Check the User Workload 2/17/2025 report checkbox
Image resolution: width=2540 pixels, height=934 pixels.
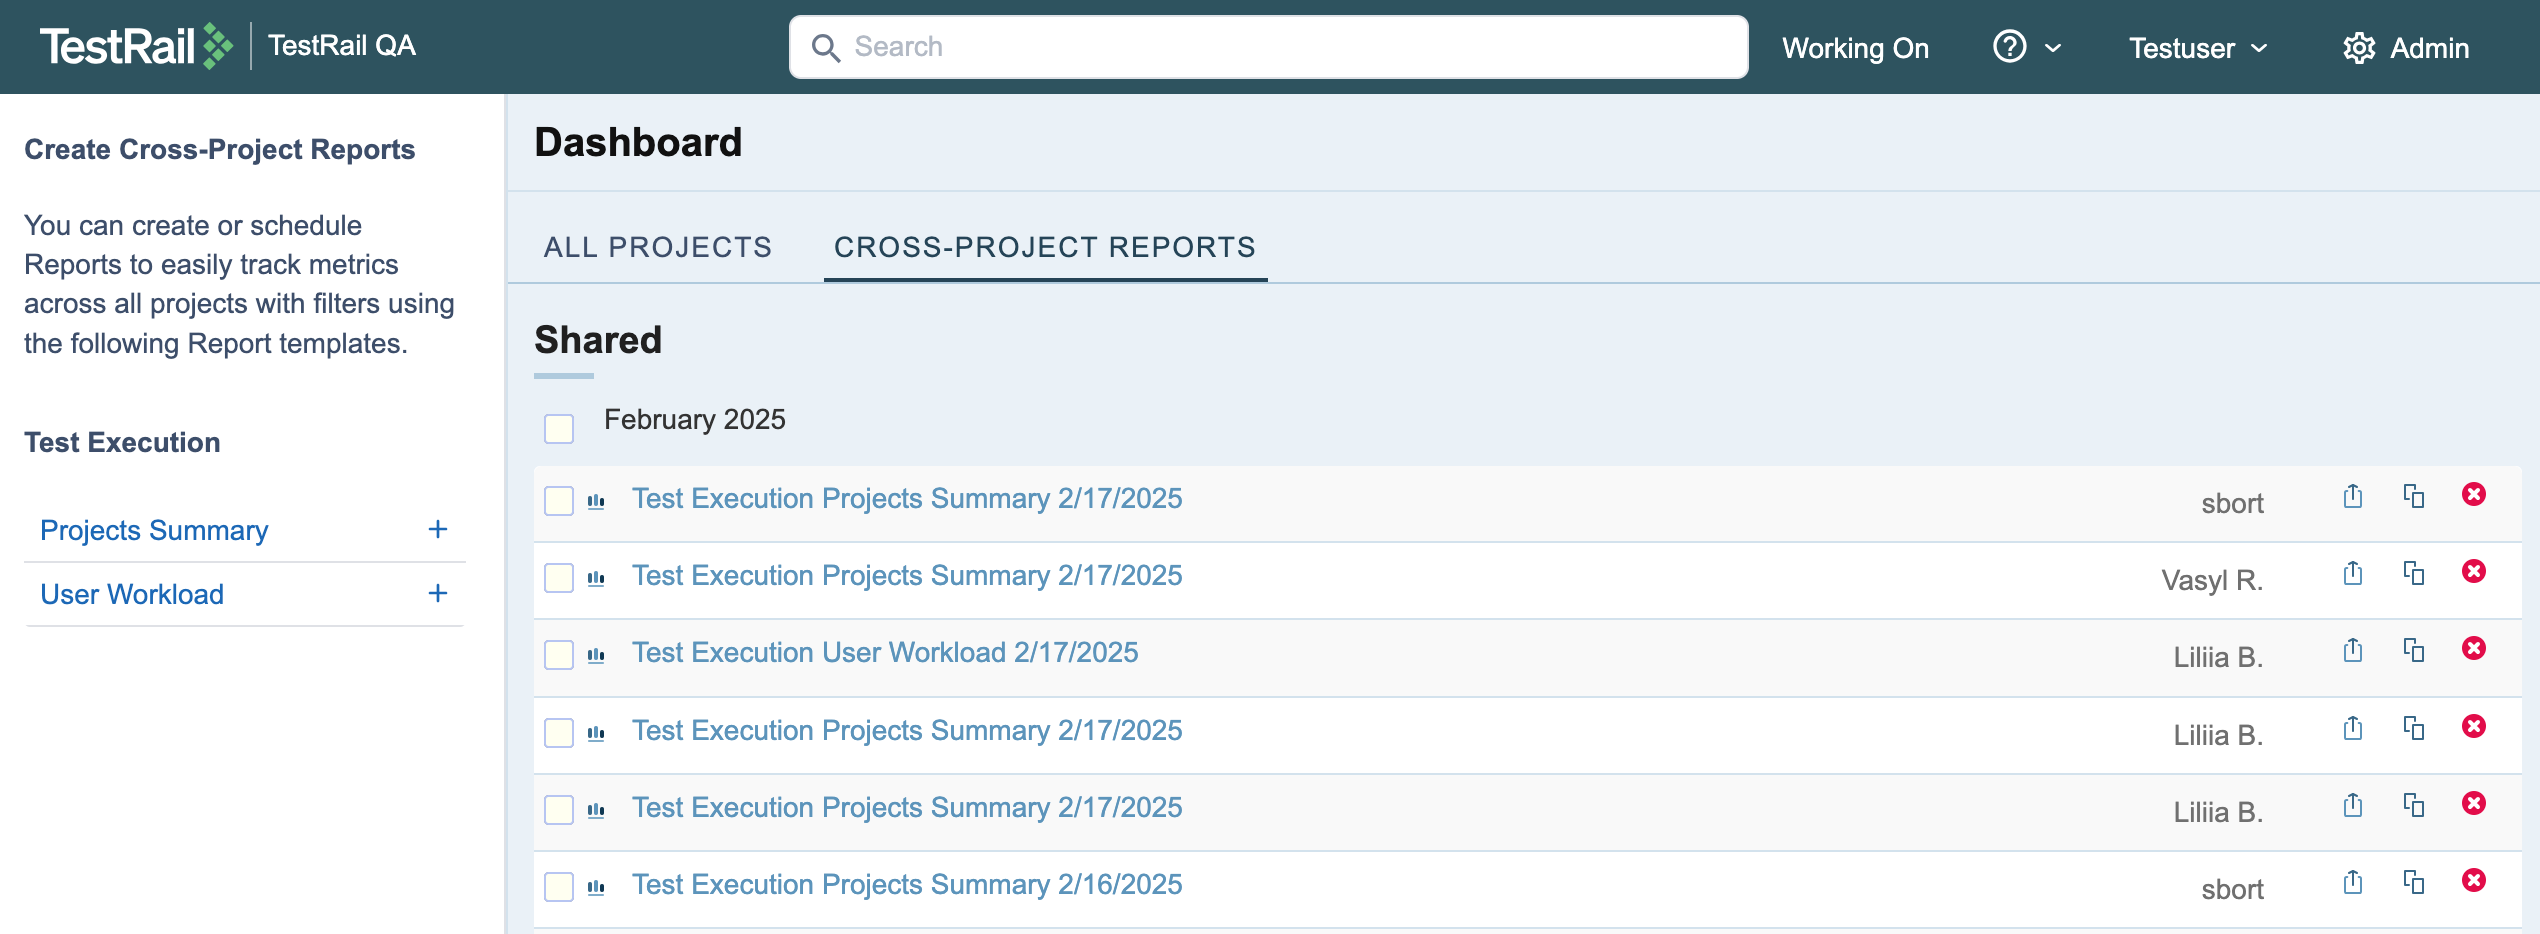click(x=559, y=655)
